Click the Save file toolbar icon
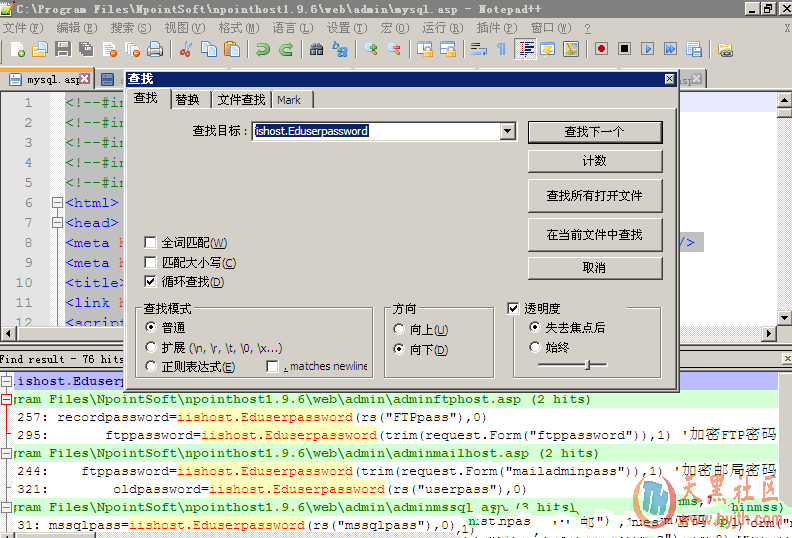792x538 pixels. 62,49
